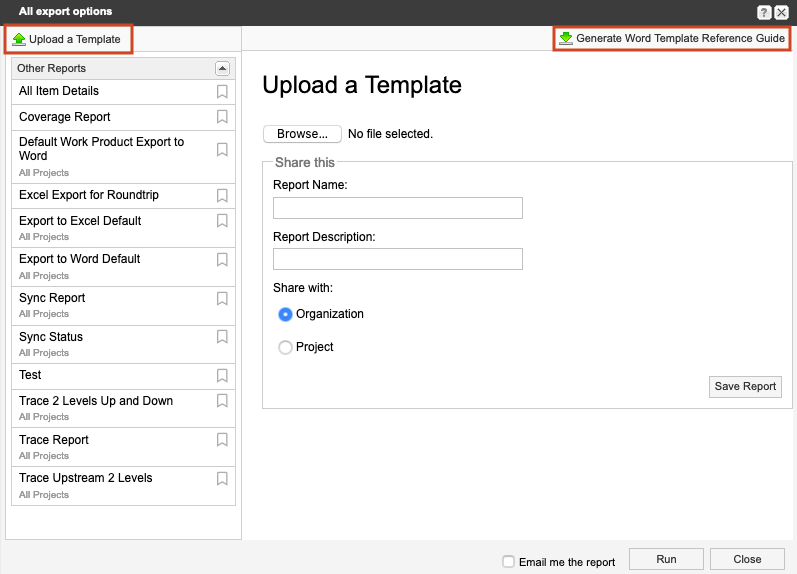Open Sync Status report from list
Viewport: 797px width, 574px height.
51,337
